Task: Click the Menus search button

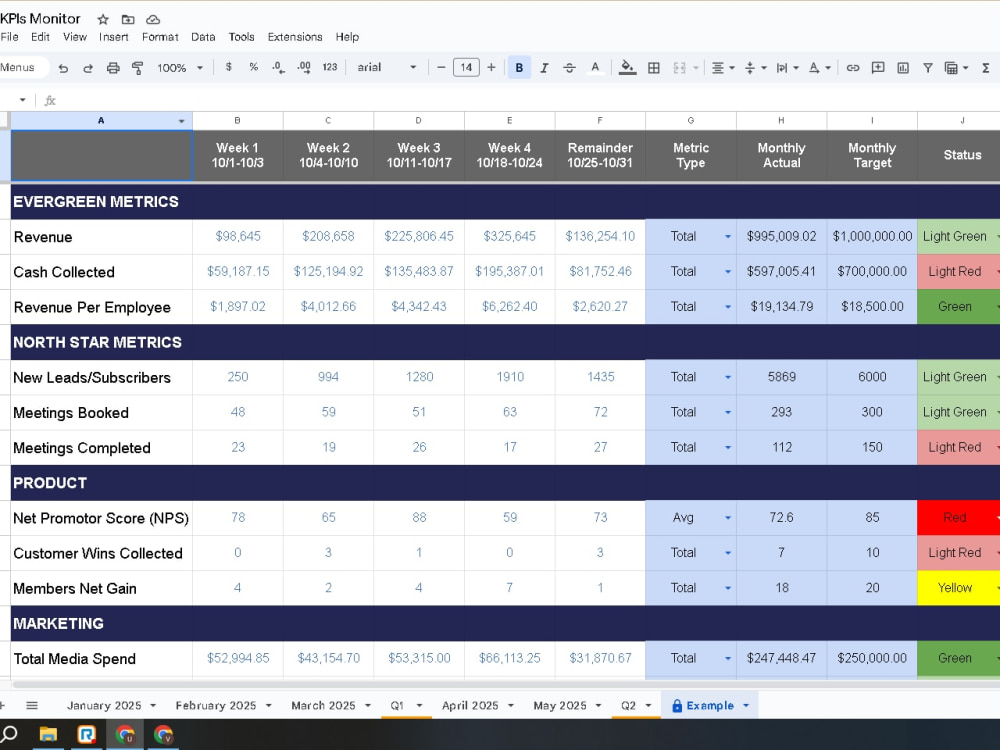Action: [23, 67]
